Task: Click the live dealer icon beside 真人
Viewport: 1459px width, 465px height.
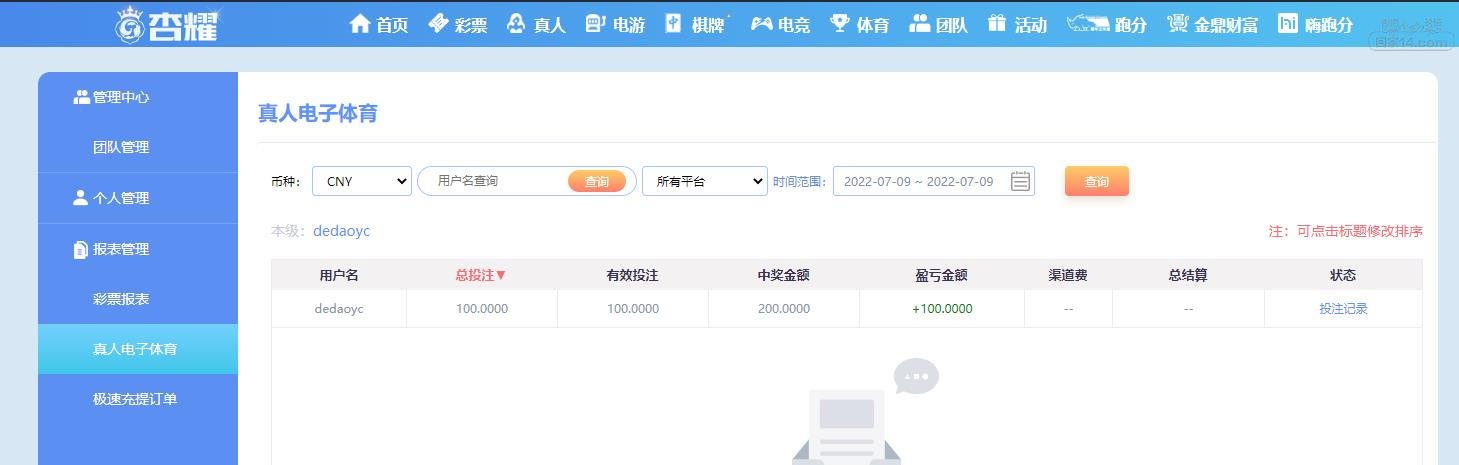Action: (516, 23)
